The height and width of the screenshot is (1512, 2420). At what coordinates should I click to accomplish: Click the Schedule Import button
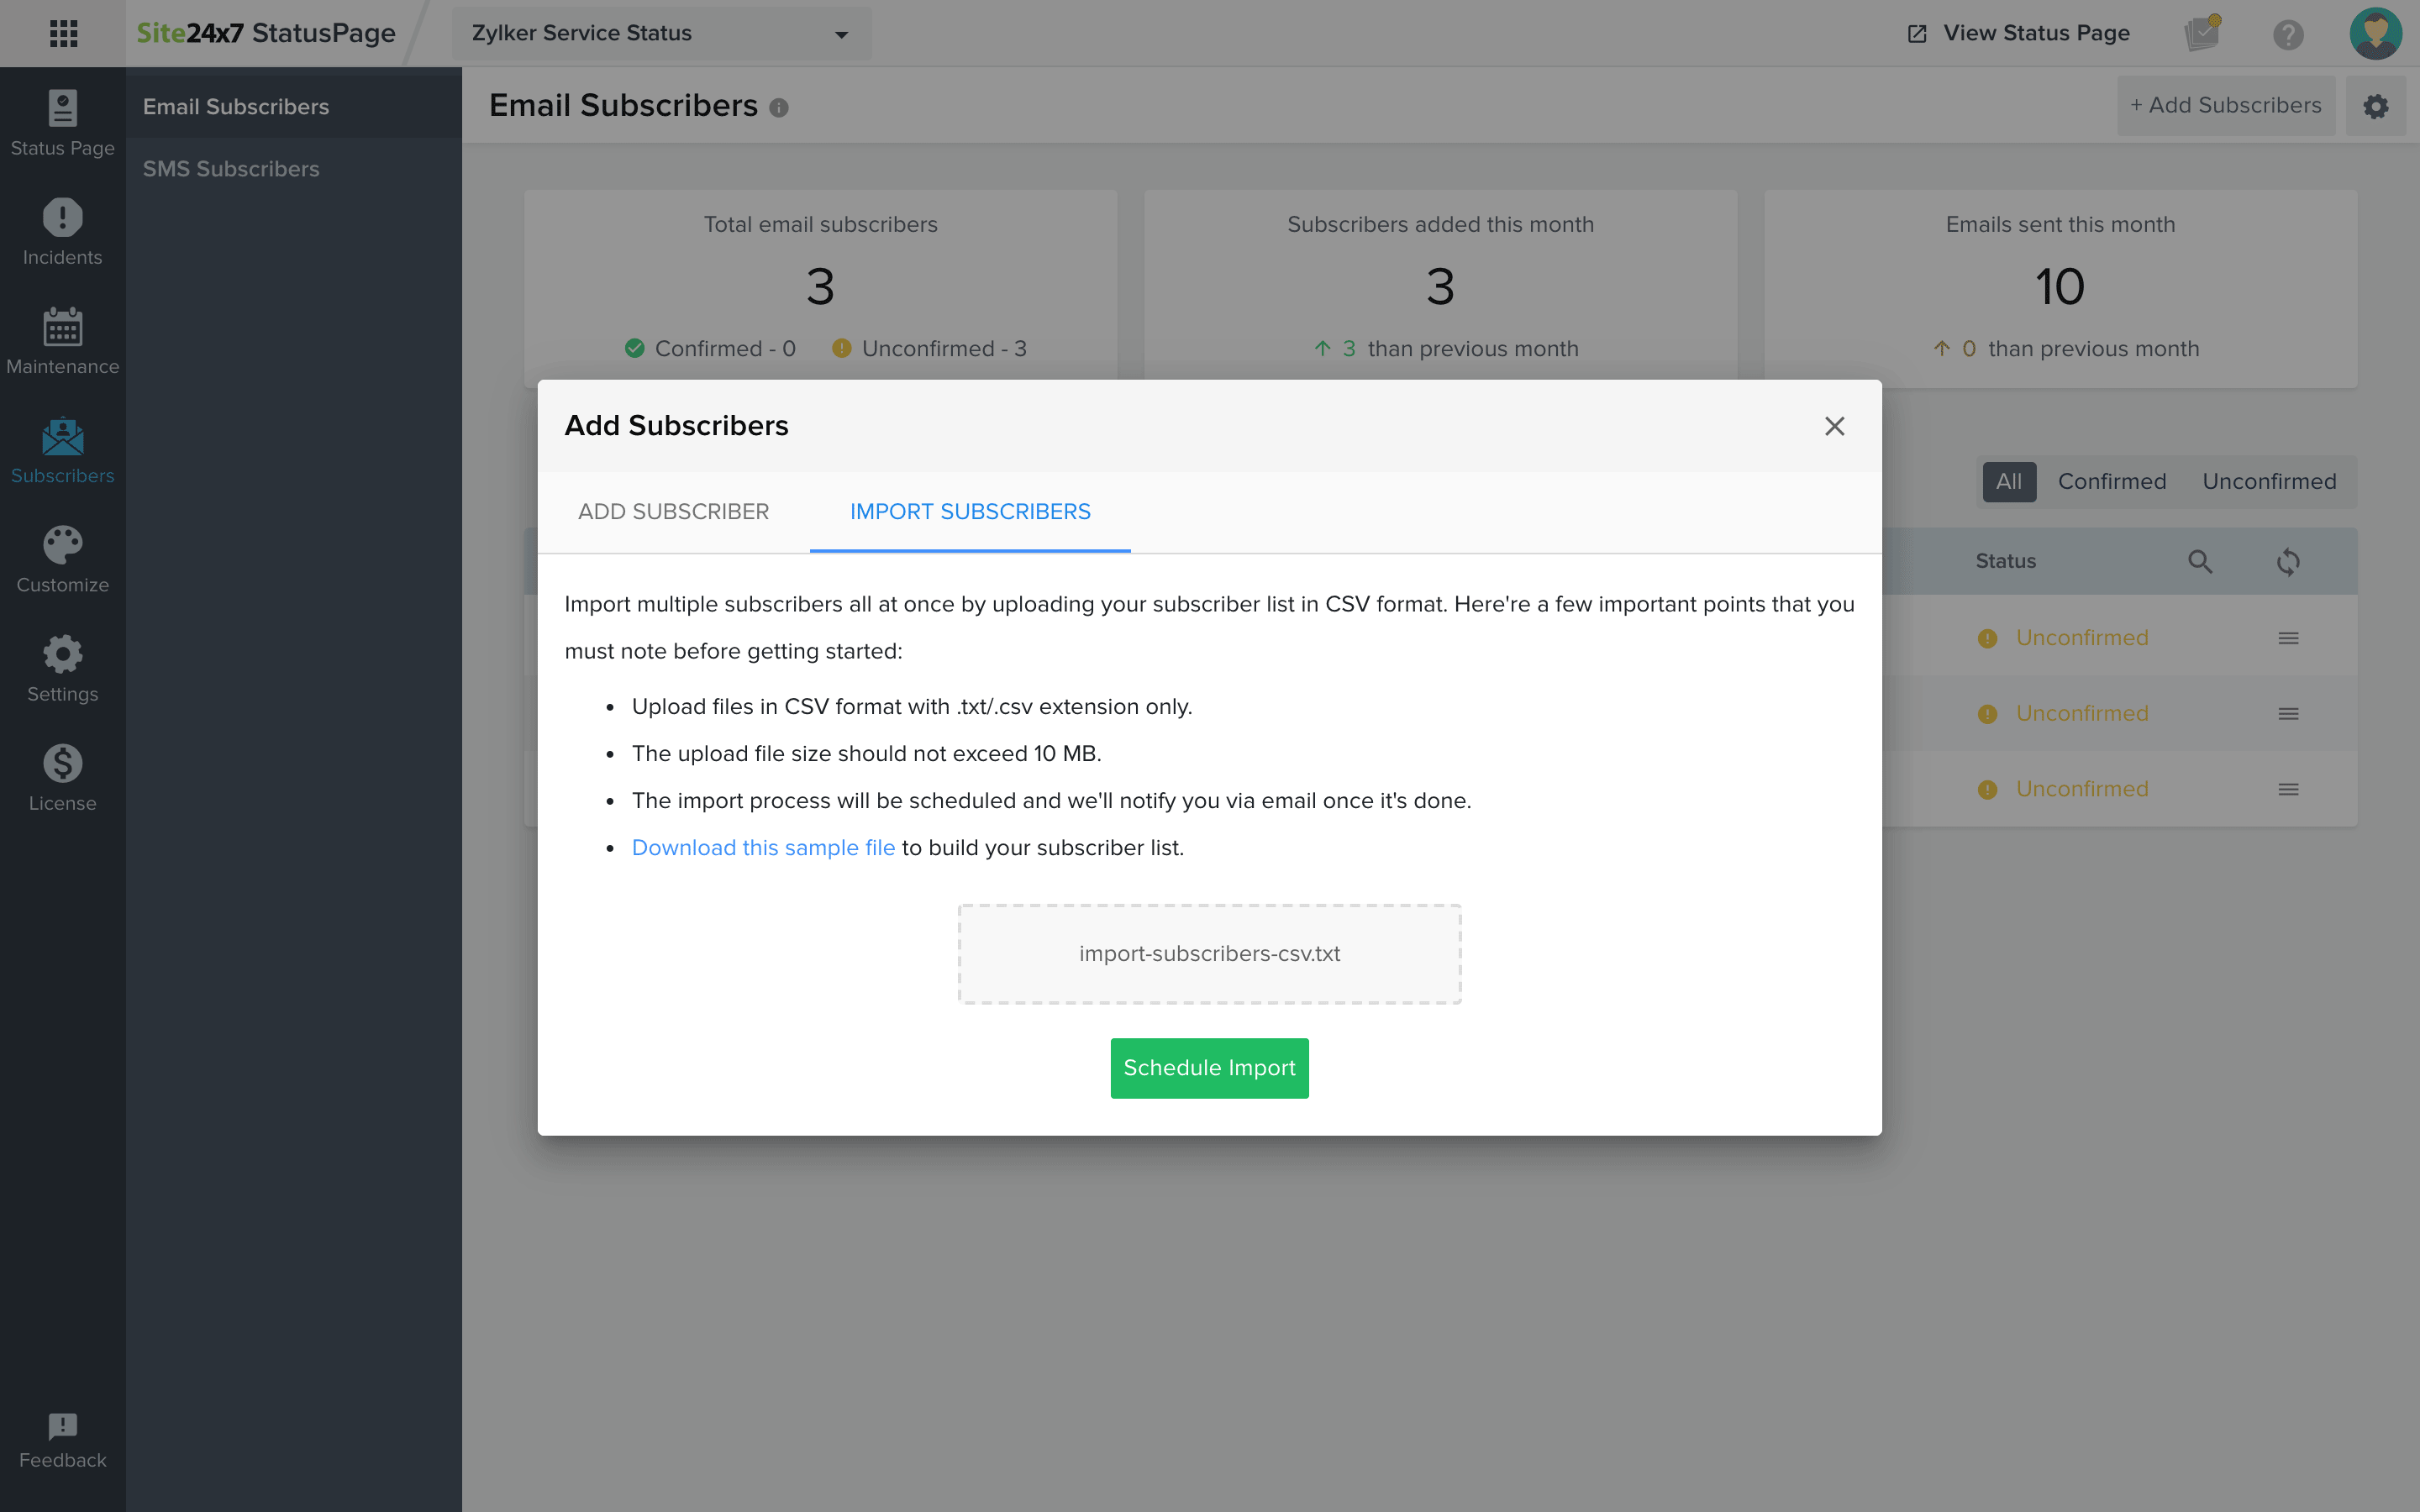pos(1209,1067)
